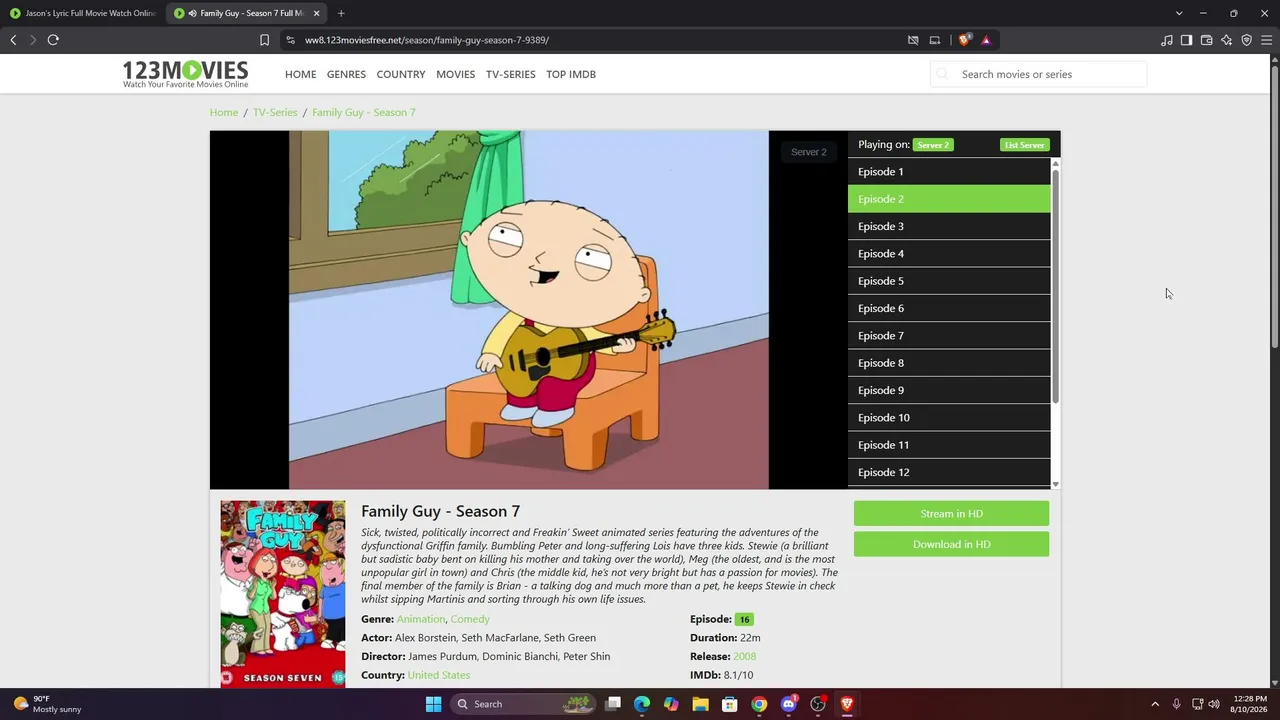Open Discord from taskbar
Screen dimensions: 1280x720
click(x=789, y=704)
